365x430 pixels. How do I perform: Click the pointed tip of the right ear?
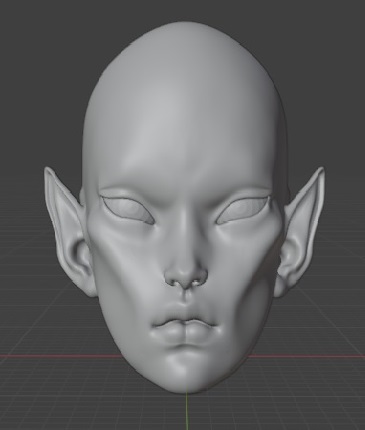tap(322, 170)
